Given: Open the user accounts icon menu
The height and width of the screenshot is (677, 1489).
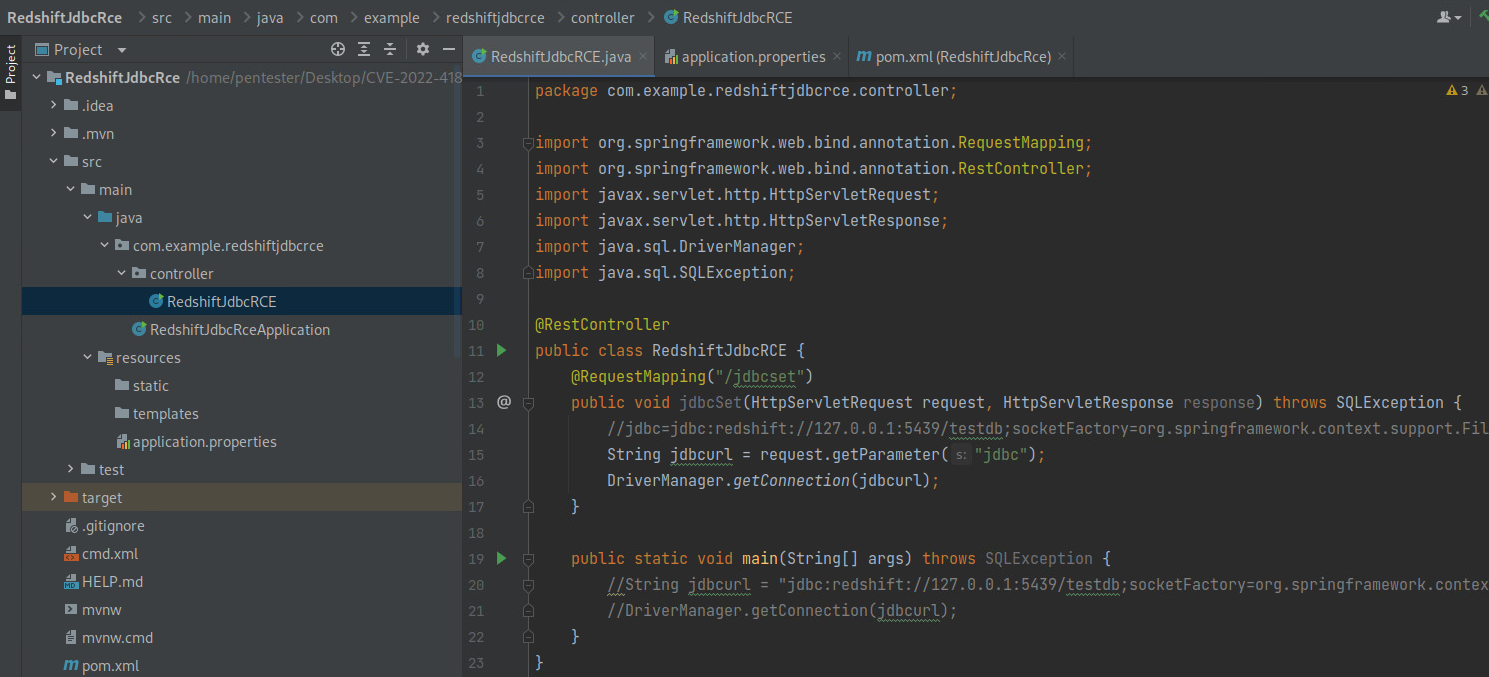Looking at the screenshot, I should click(1448, 17).
